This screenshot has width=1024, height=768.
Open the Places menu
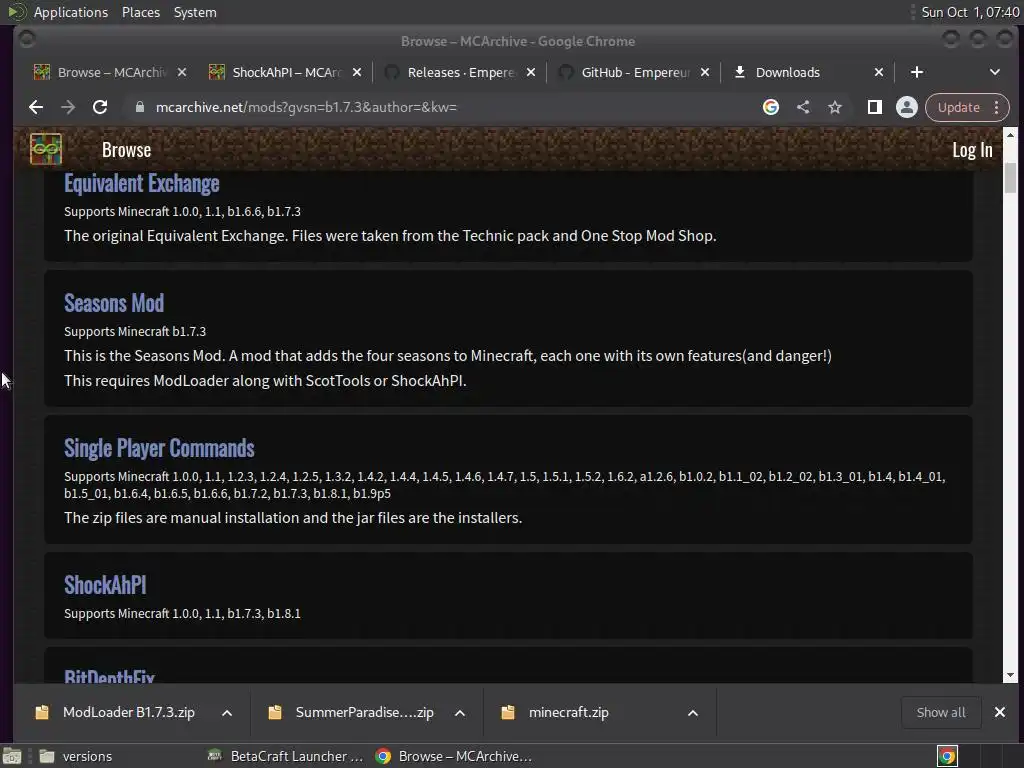141,12
